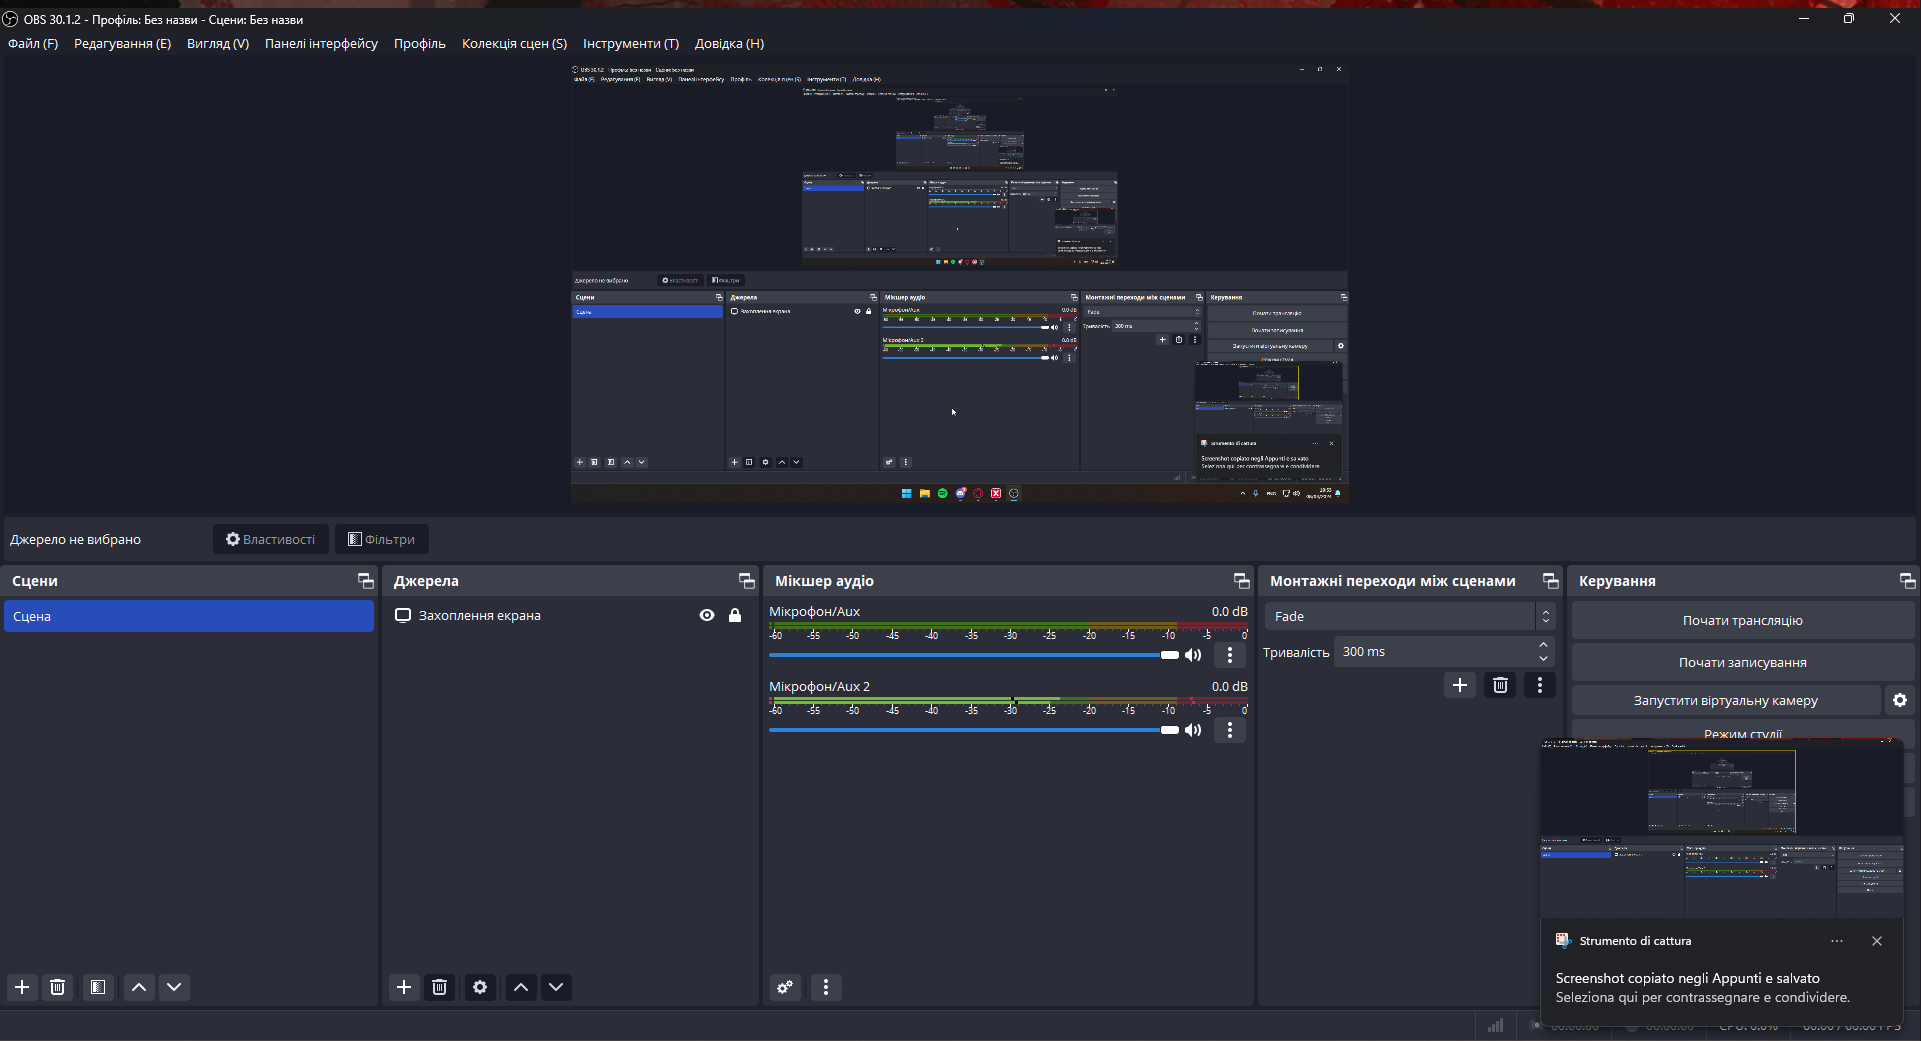Viewport: 1921px width, 1041px height.
Task: Remove selected scene with trash icon
Action: (58, 987)
